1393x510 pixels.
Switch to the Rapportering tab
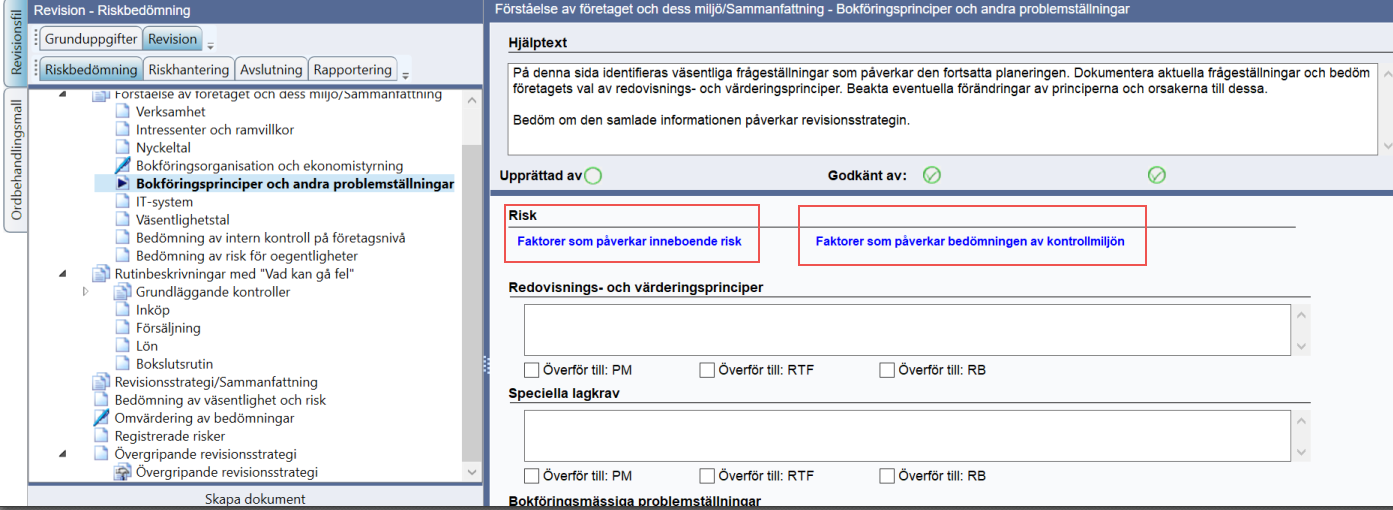tap(353, 70)
